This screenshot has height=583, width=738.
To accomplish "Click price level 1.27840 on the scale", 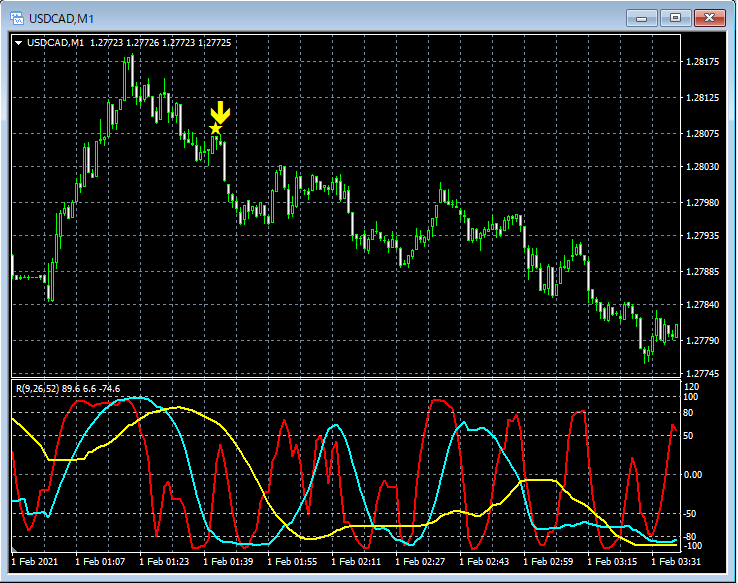I will tap(702, 304).
